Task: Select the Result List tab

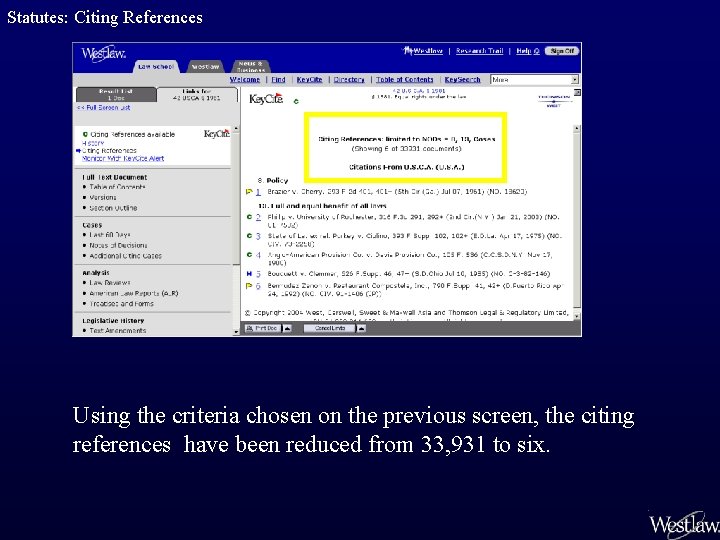Action: tap(116, 95)
